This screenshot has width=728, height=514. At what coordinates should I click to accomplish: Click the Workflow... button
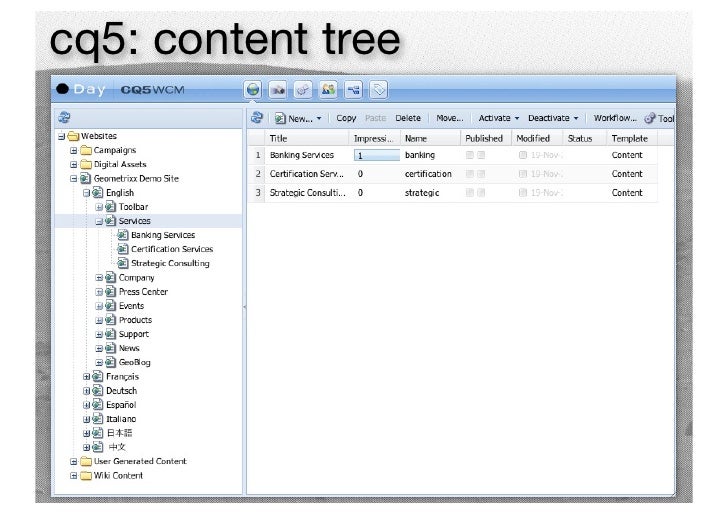click(615, 118)
